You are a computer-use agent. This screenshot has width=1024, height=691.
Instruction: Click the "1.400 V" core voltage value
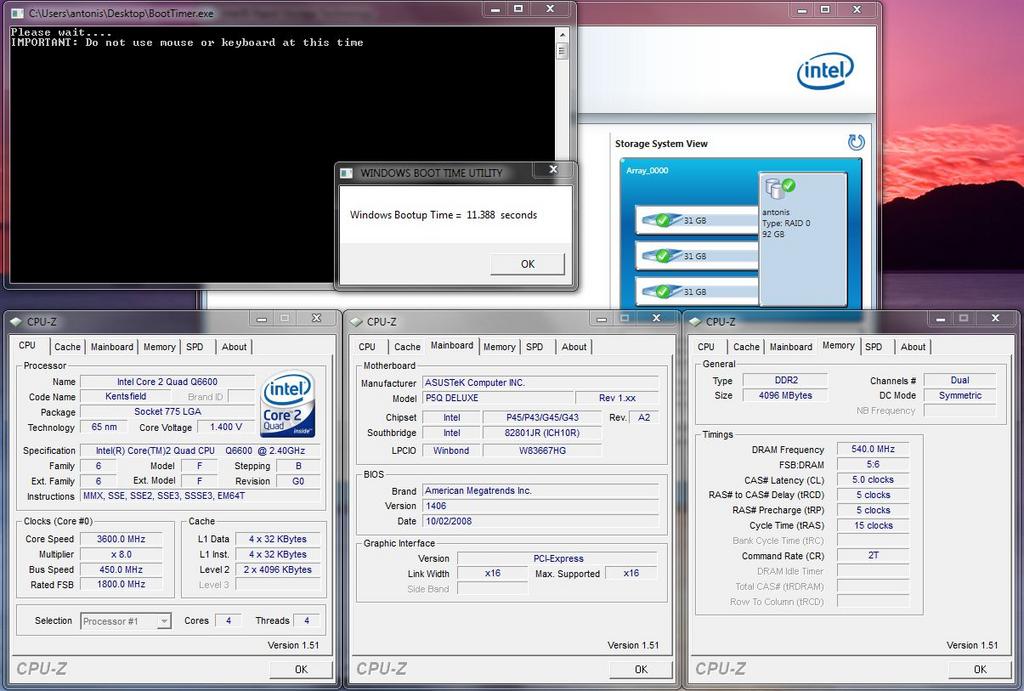pyautogui.click(x=226, y=426)
